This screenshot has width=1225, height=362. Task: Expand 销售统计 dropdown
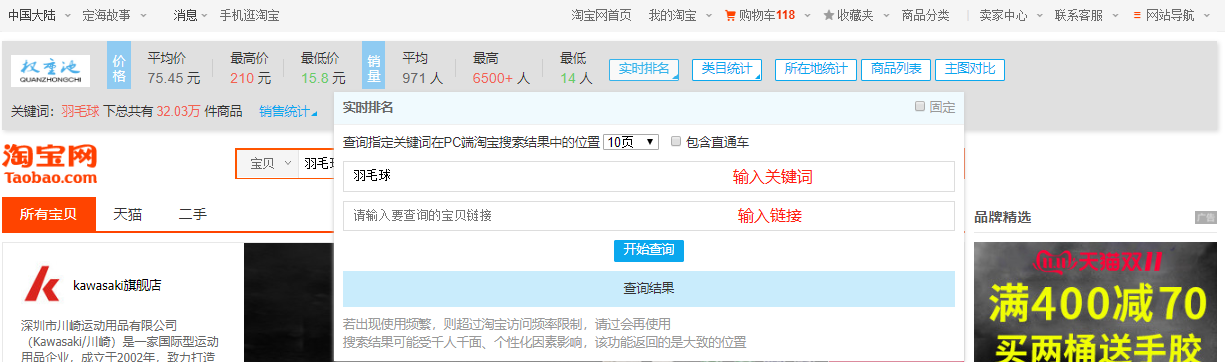[288, 112]
